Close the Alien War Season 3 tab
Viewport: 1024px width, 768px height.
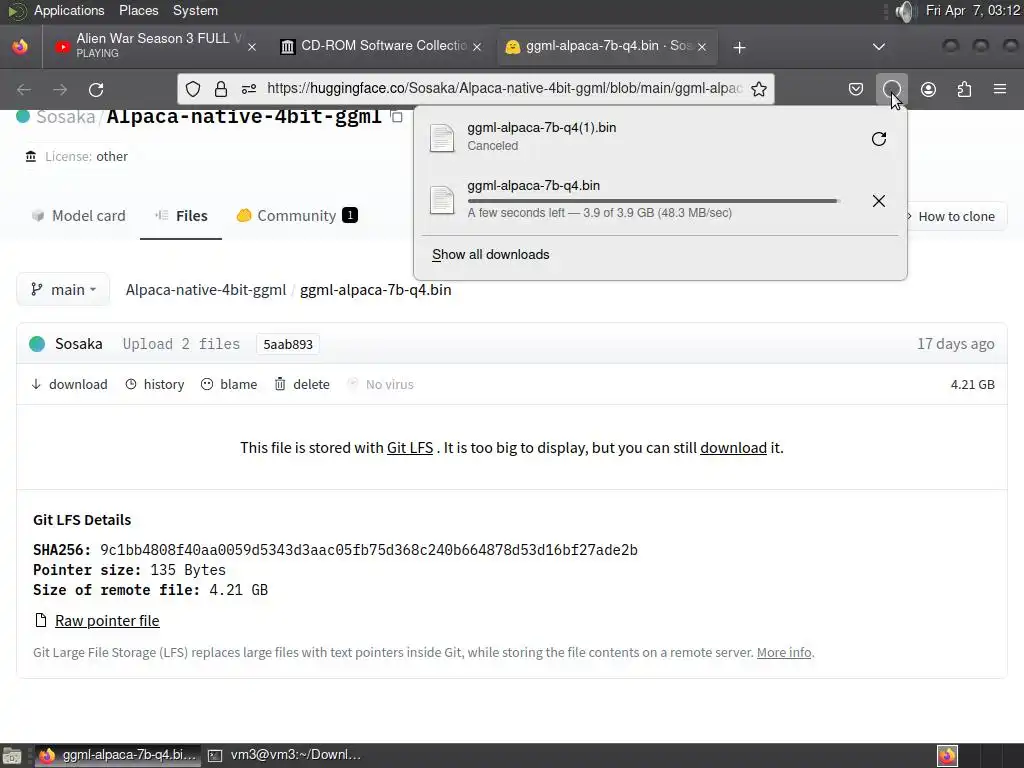[x=252, y=47]
